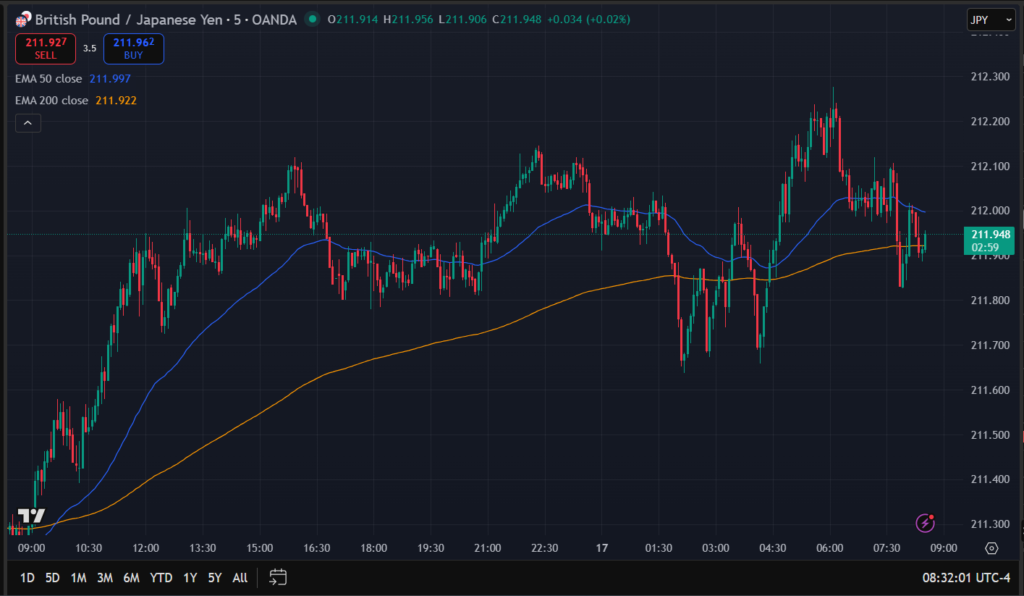Select the 1M time range
The width and height of the screenshot is (1024, 596).
click(x=78, y=578)
